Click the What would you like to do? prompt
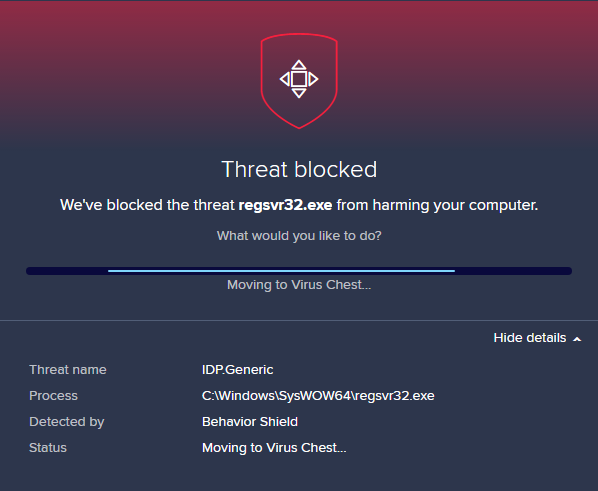This screenshot has width=598, height=491. (299, 236)
